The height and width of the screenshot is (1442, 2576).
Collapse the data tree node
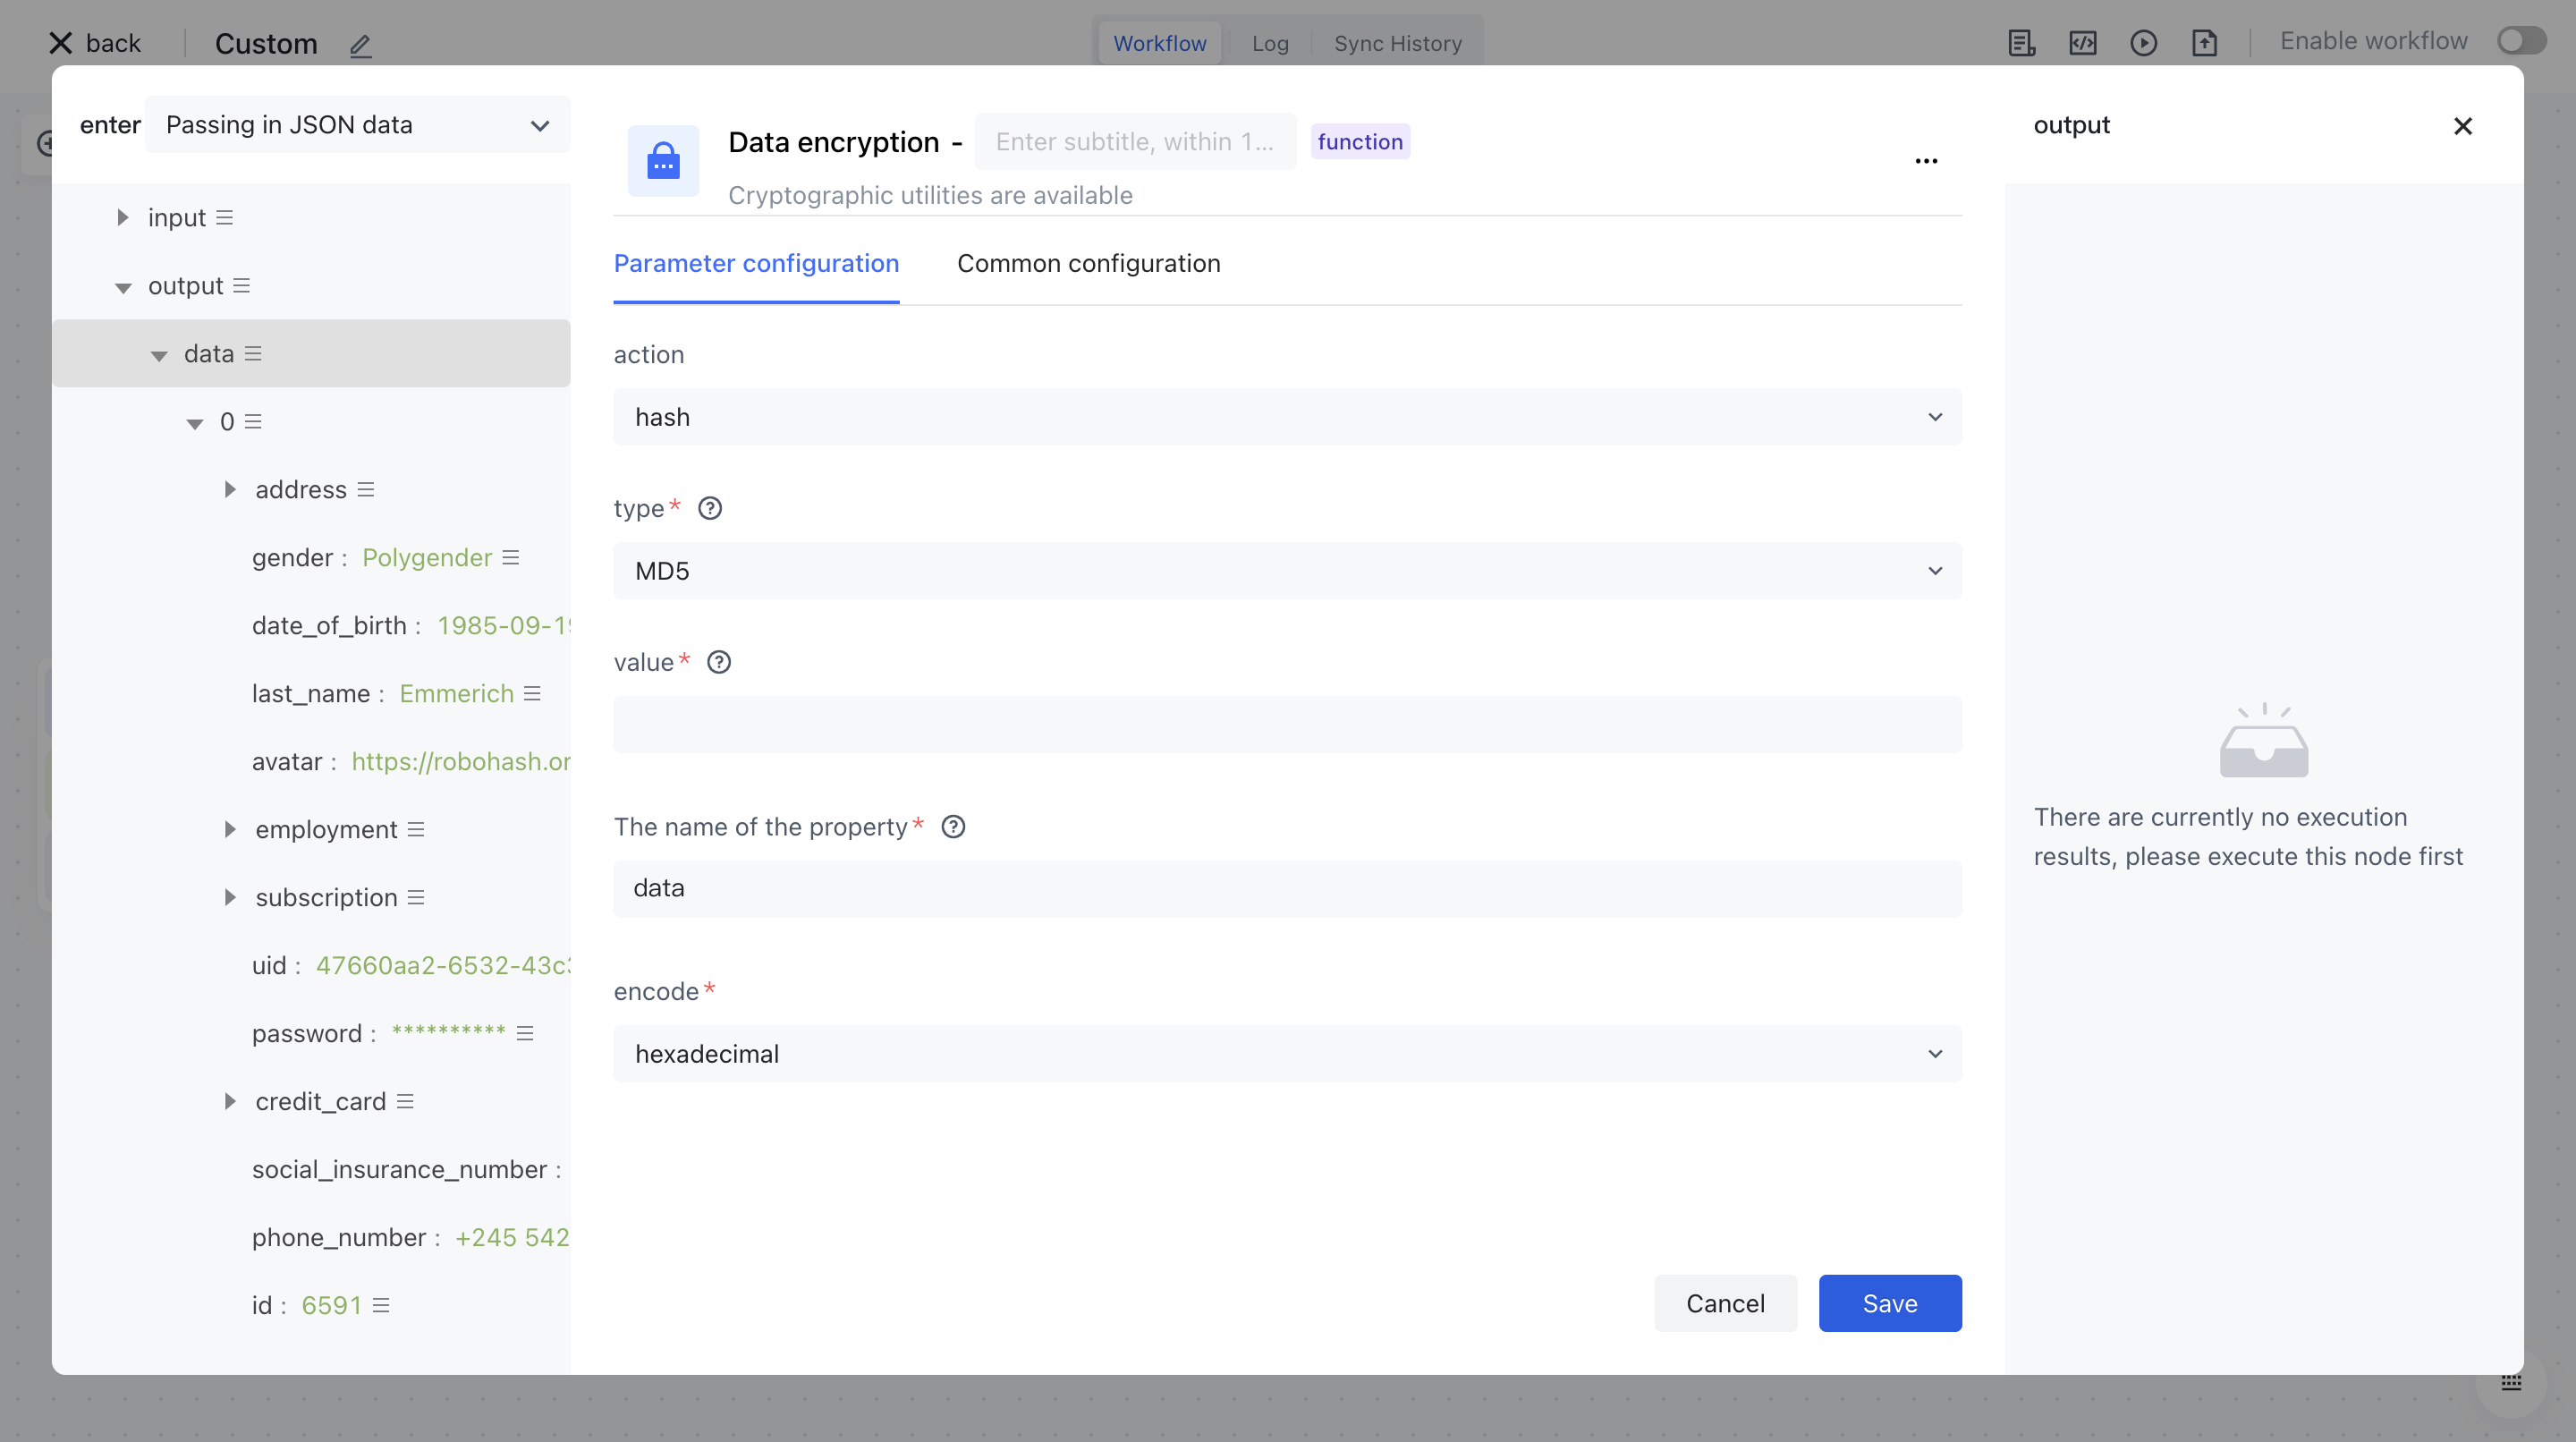click(x=159, y=355)
